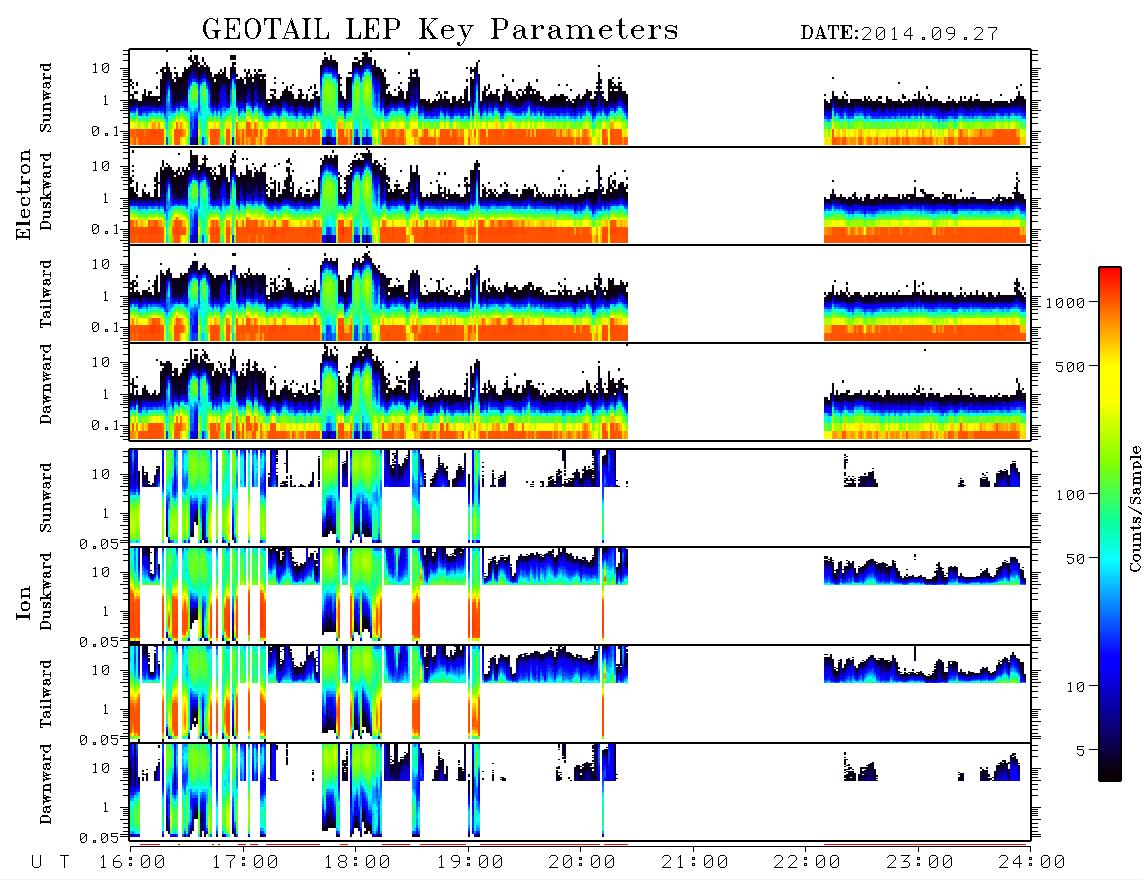Click the 17:00 time axis label
Screen dimensions: 1142x880
pyautogui.click(x=245, y=862)
